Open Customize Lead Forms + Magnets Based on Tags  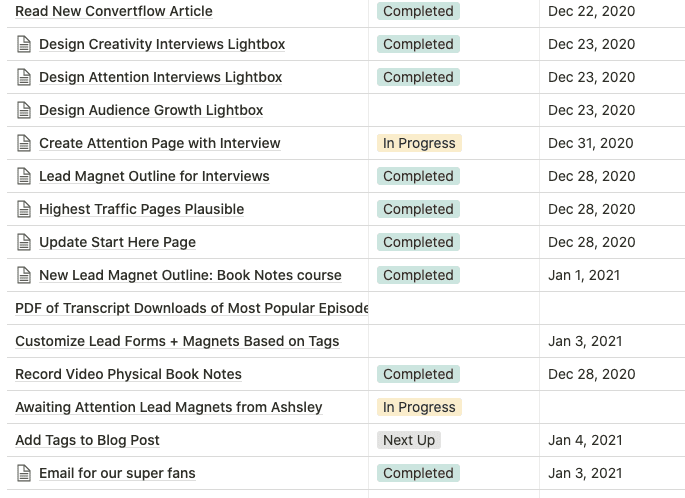pos(177,341)
